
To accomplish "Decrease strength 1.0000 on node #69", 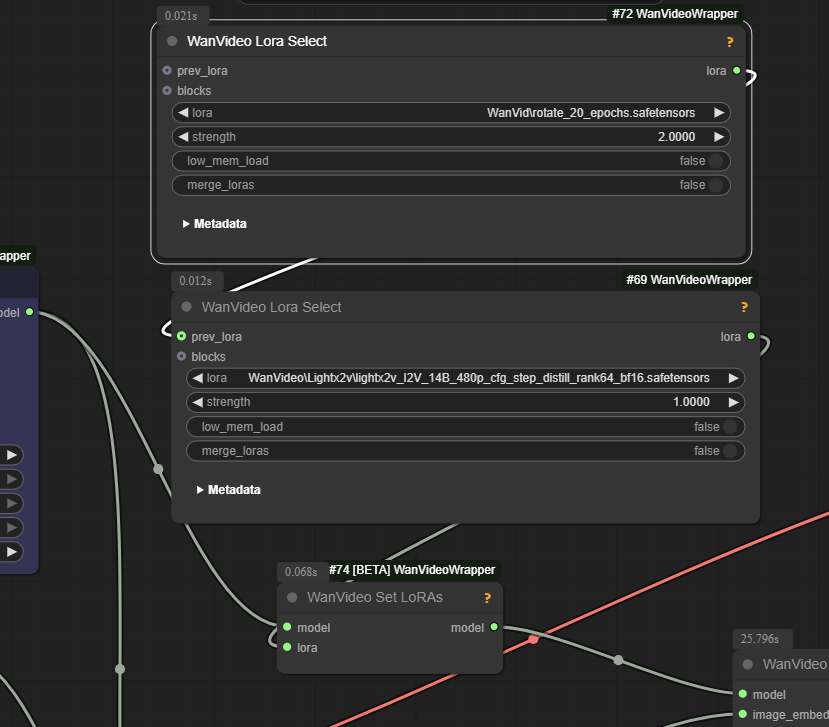I will click(x=198, y=402).
